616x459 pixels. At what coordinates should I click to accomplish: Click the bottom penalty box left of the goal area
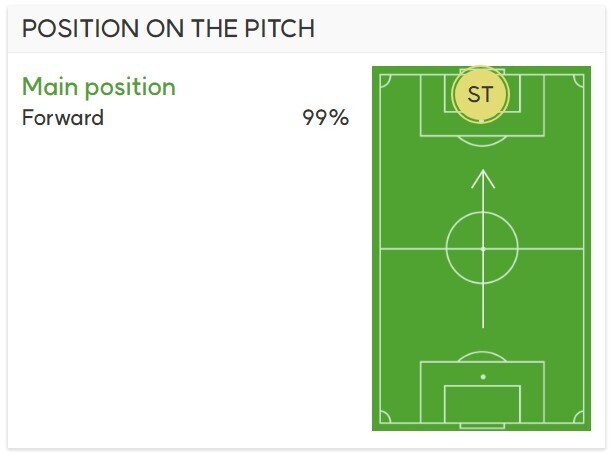[432, 395]
